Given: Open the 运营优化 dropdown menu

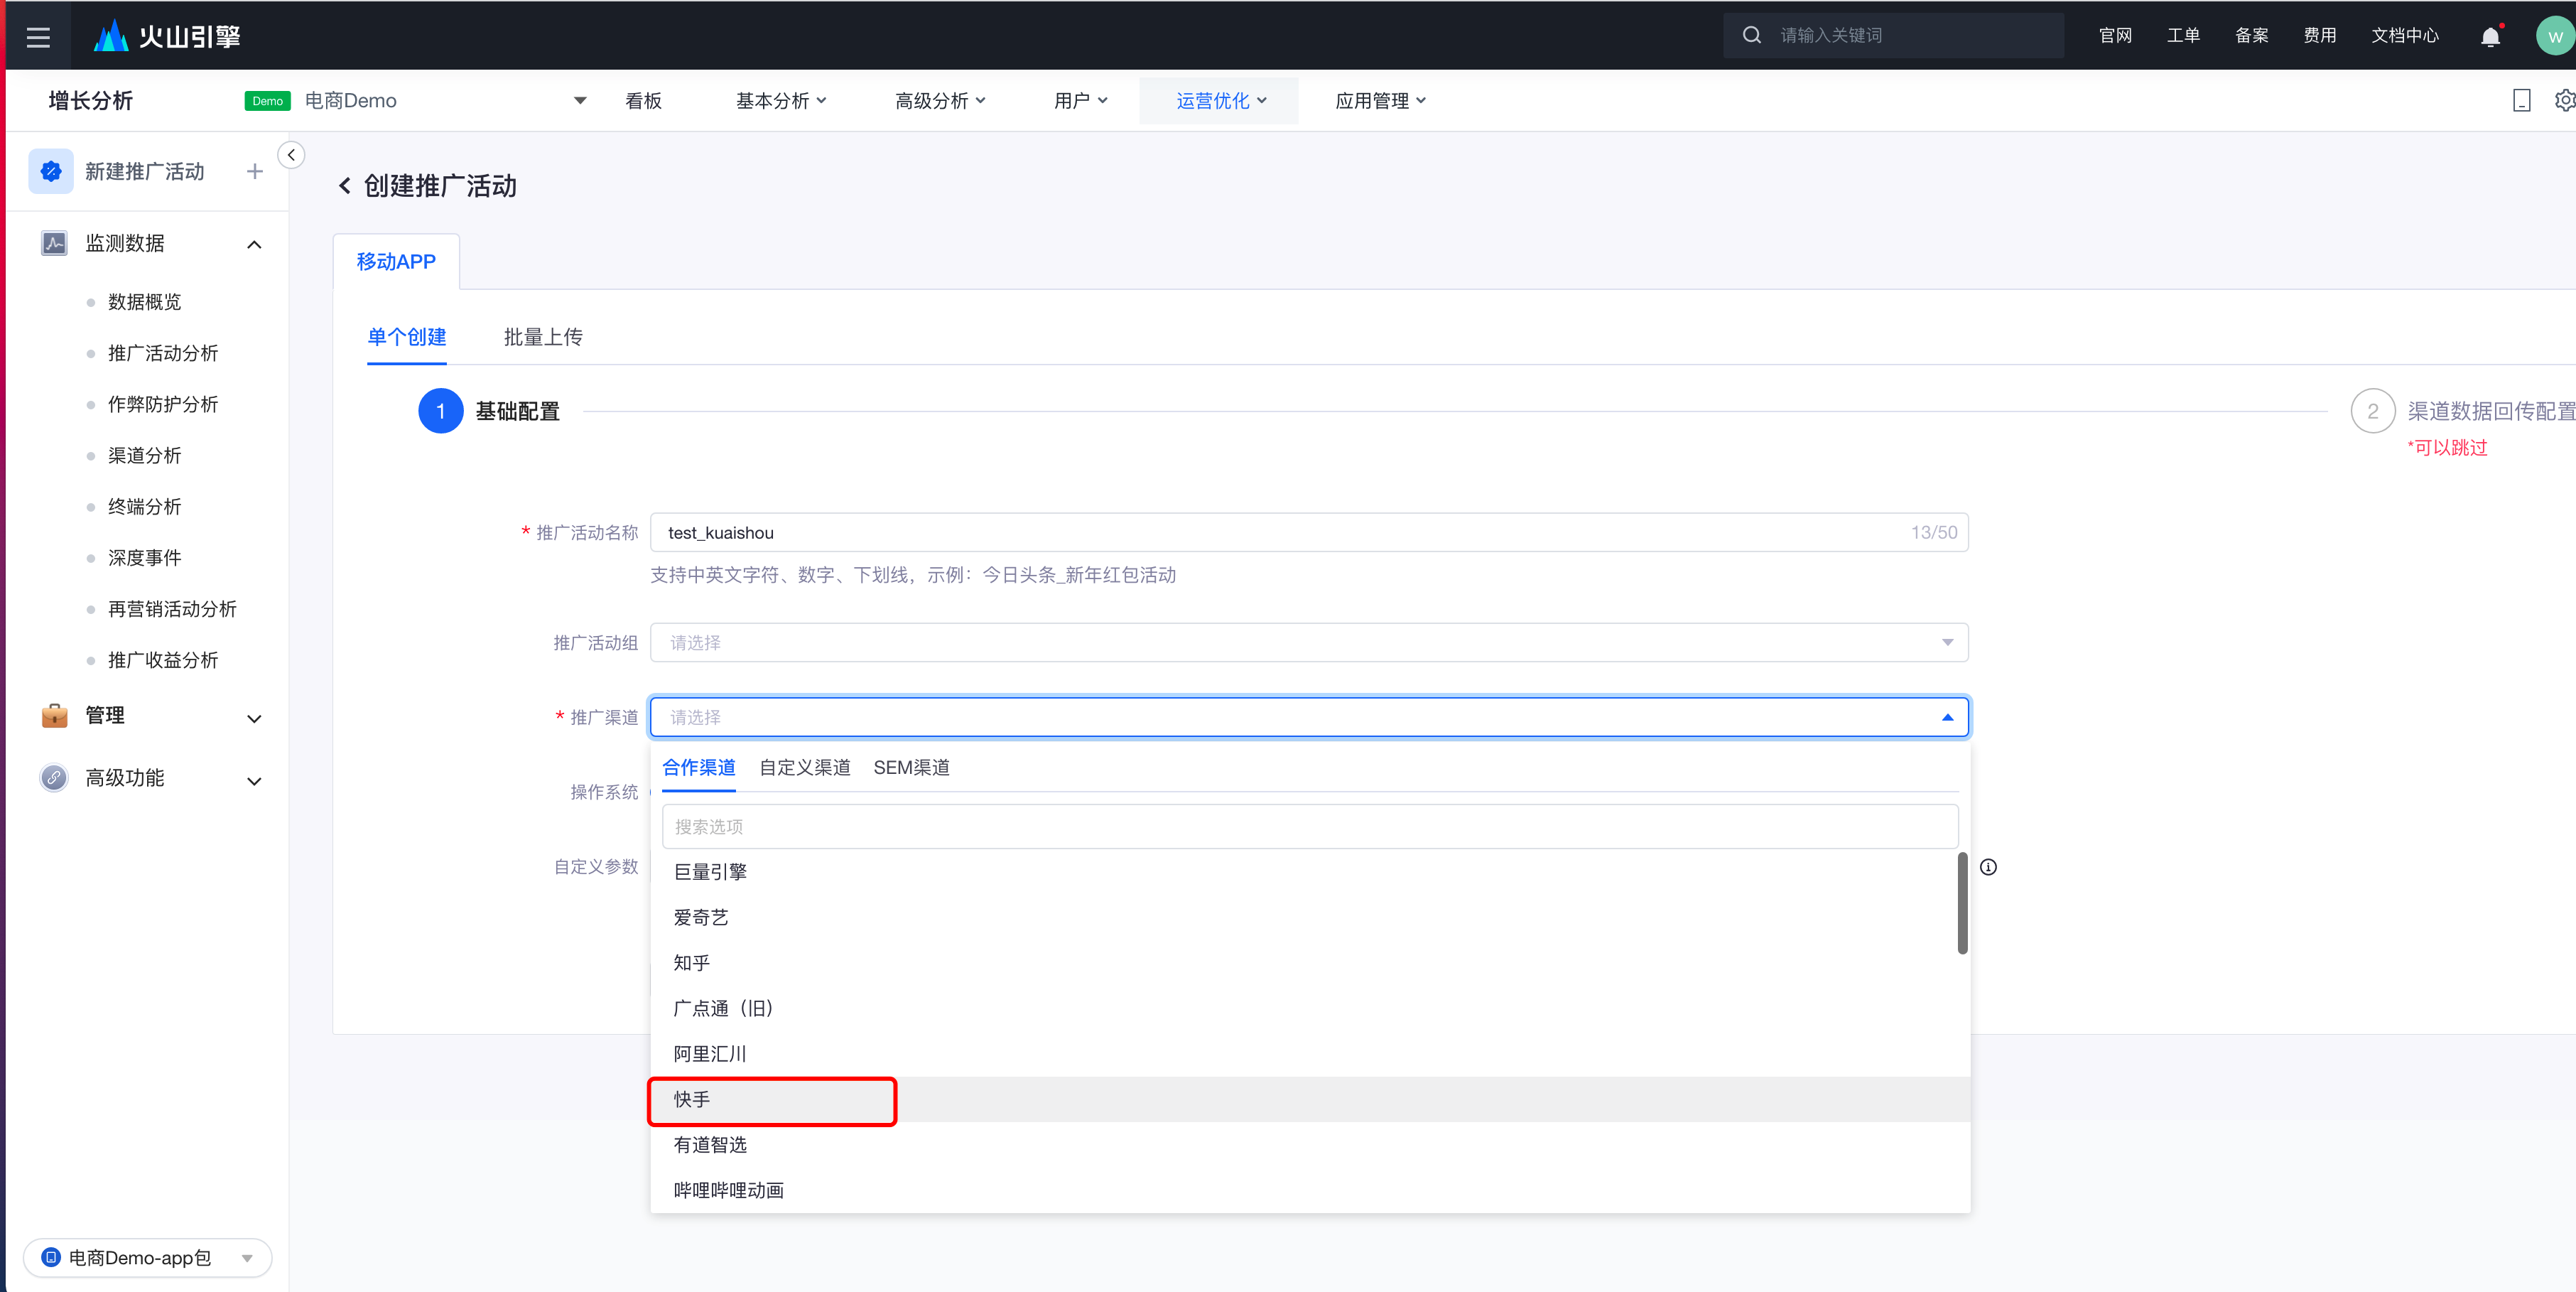Looking at the screenshot, I should pyautogui.click(x=1220, y=100).
